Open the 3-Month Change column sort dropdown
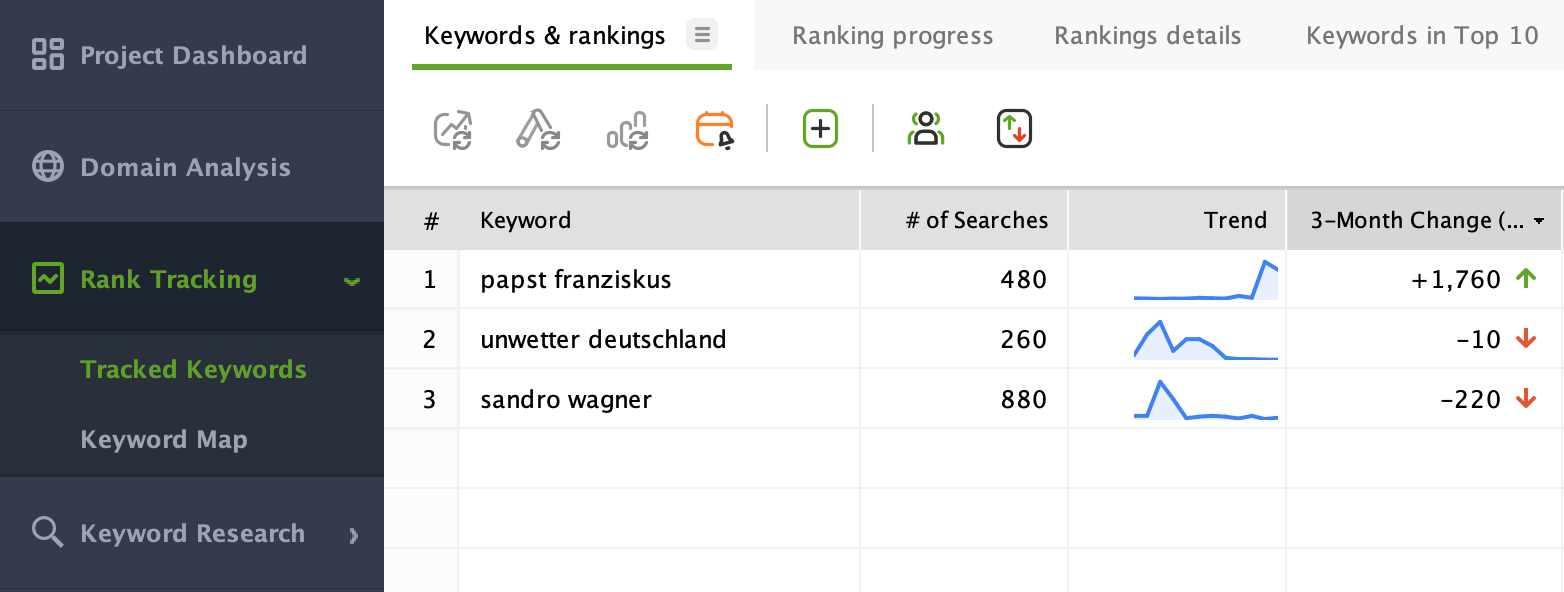The width and height of the screenshot is (1564, 592). [1539, 220]
